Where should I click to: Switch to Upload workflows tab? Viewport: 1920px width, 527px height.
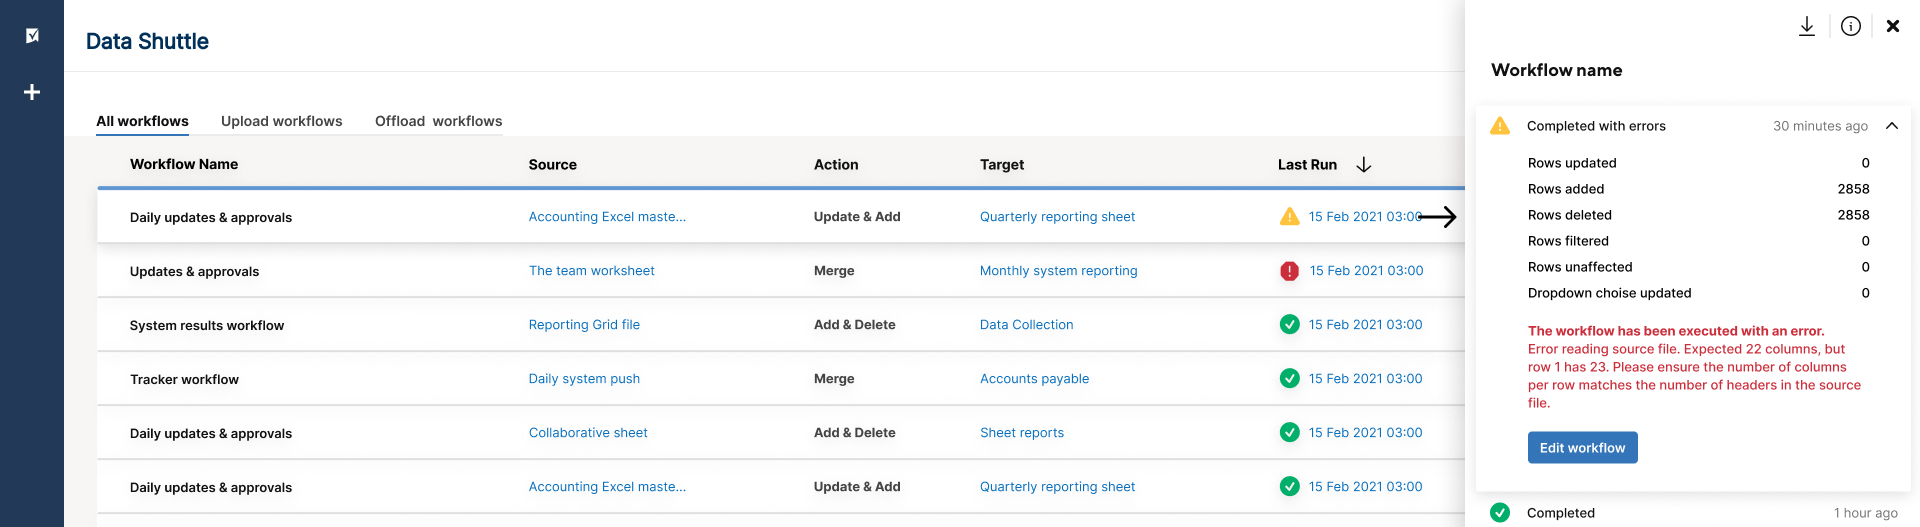(x=281, y=121)
